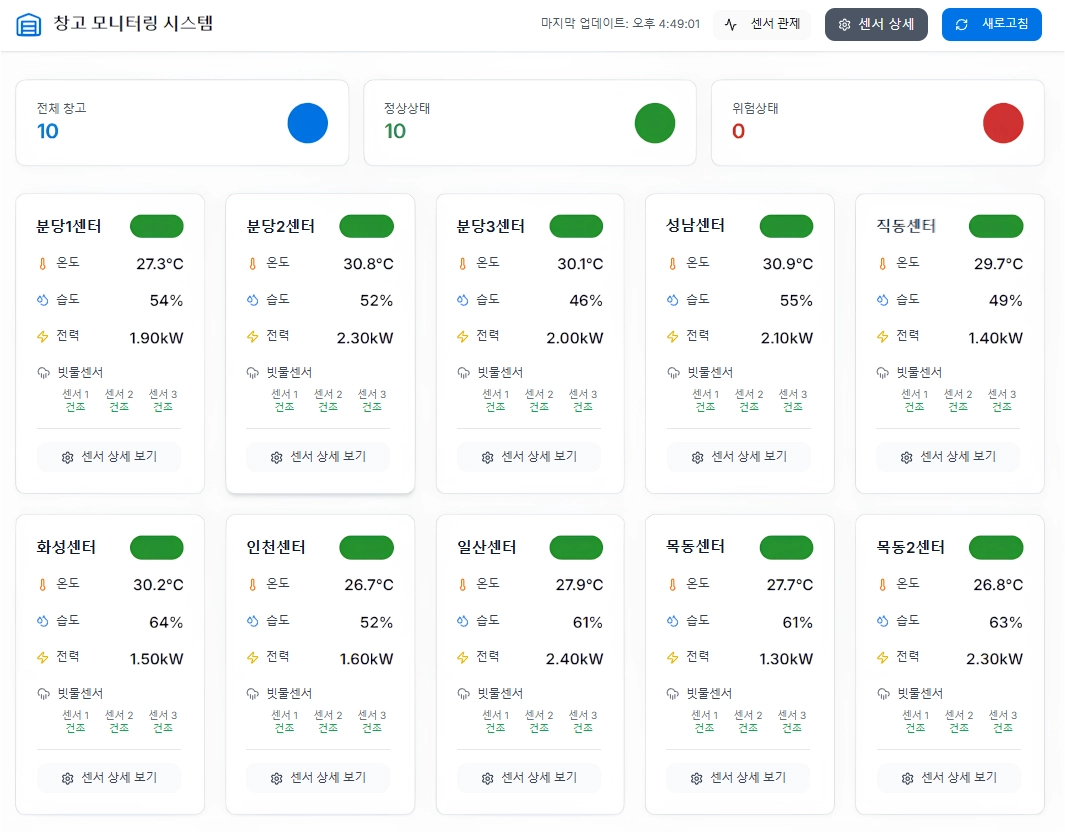View sensor details for 직동센터
The height and width of the screenshot is (832, 1065).
tap(948, 457)
